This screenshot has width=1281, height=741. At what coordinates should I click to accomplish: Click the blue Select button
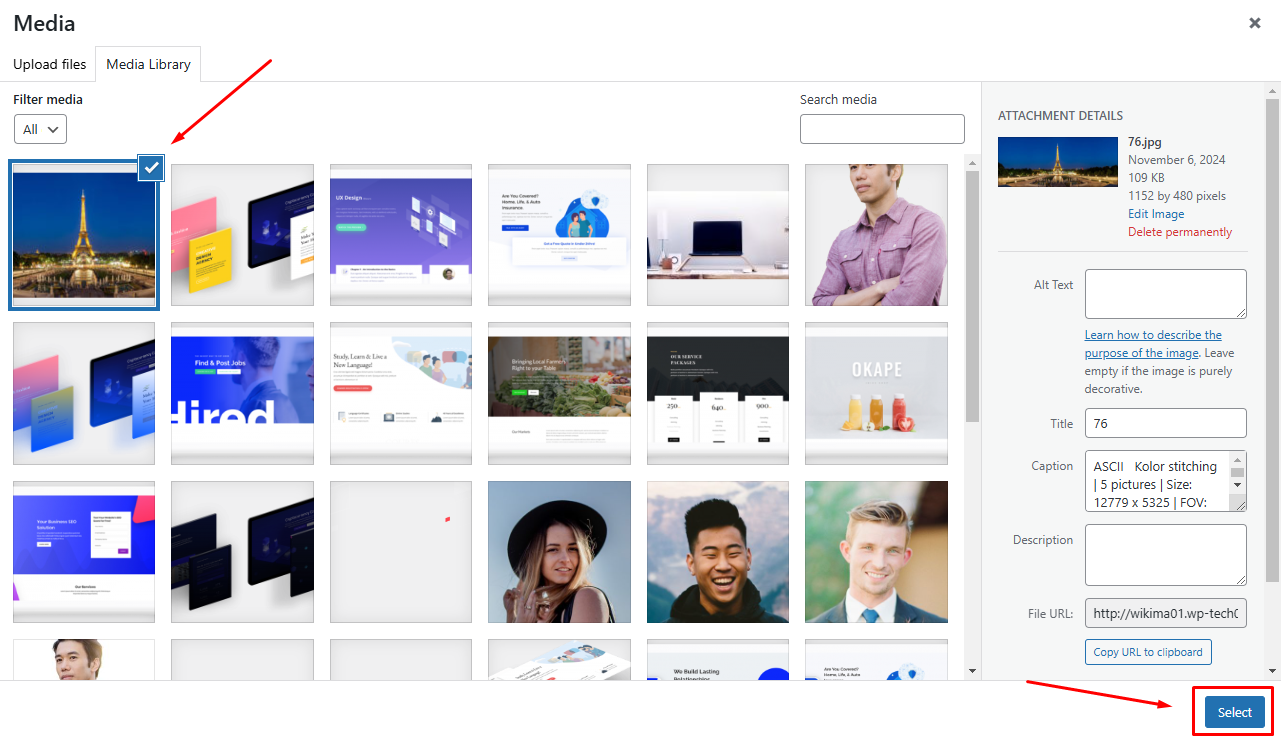pos(1234,712)
